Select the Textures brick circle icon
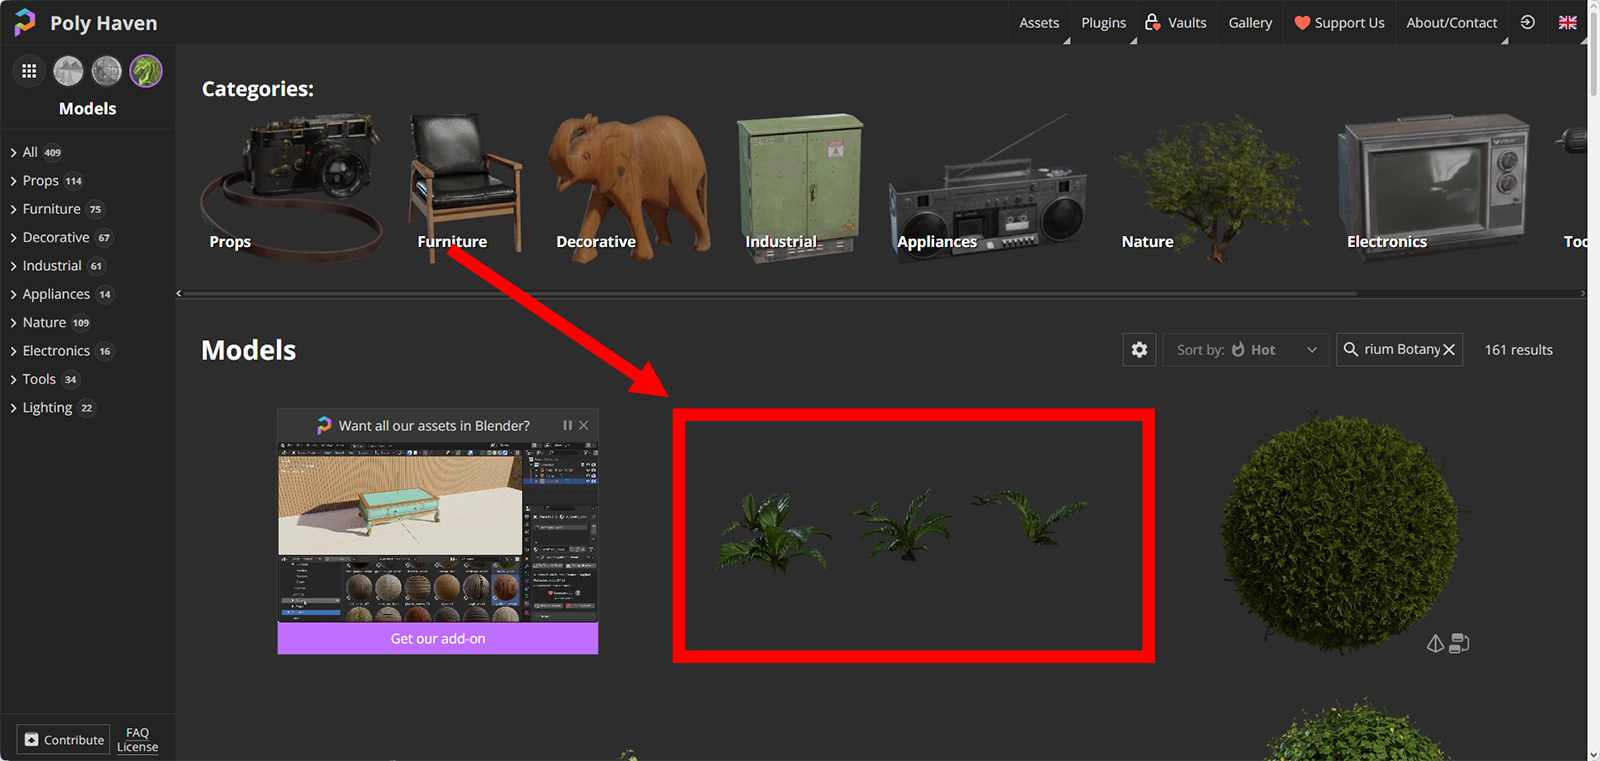Screen dimensions: 1600x761 point(107,71)
